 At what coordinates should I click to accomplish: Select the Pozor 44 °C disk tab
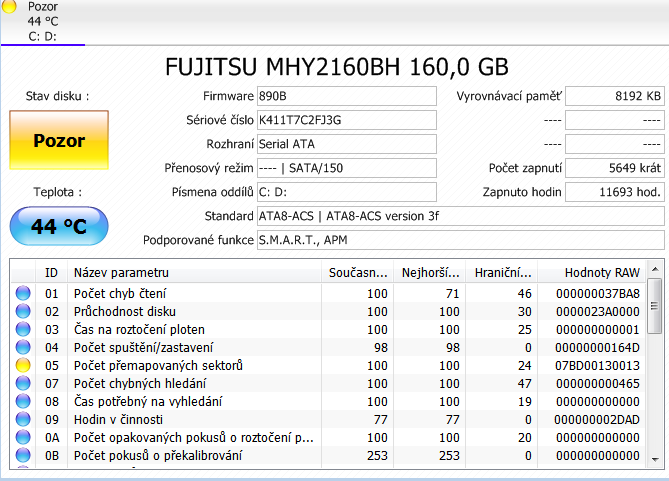43,22
